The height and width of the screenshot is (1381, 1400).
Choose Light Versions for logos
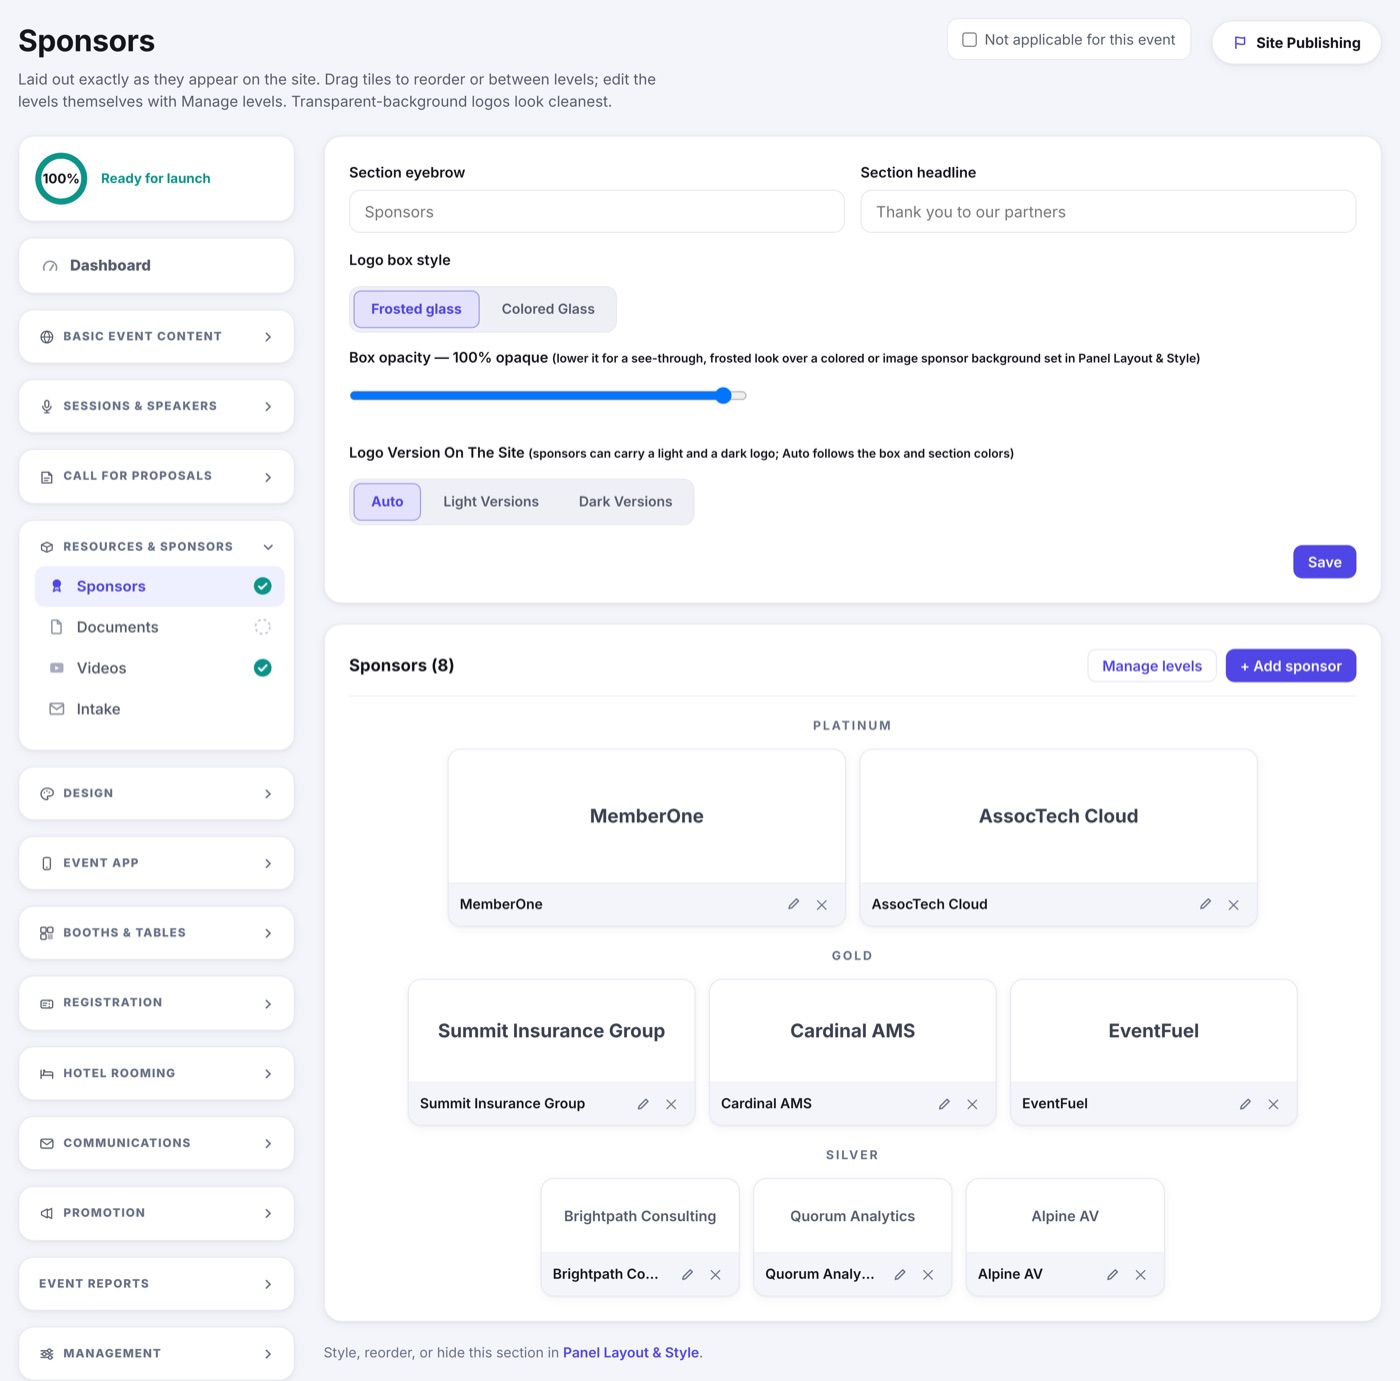tap(491, 502)
